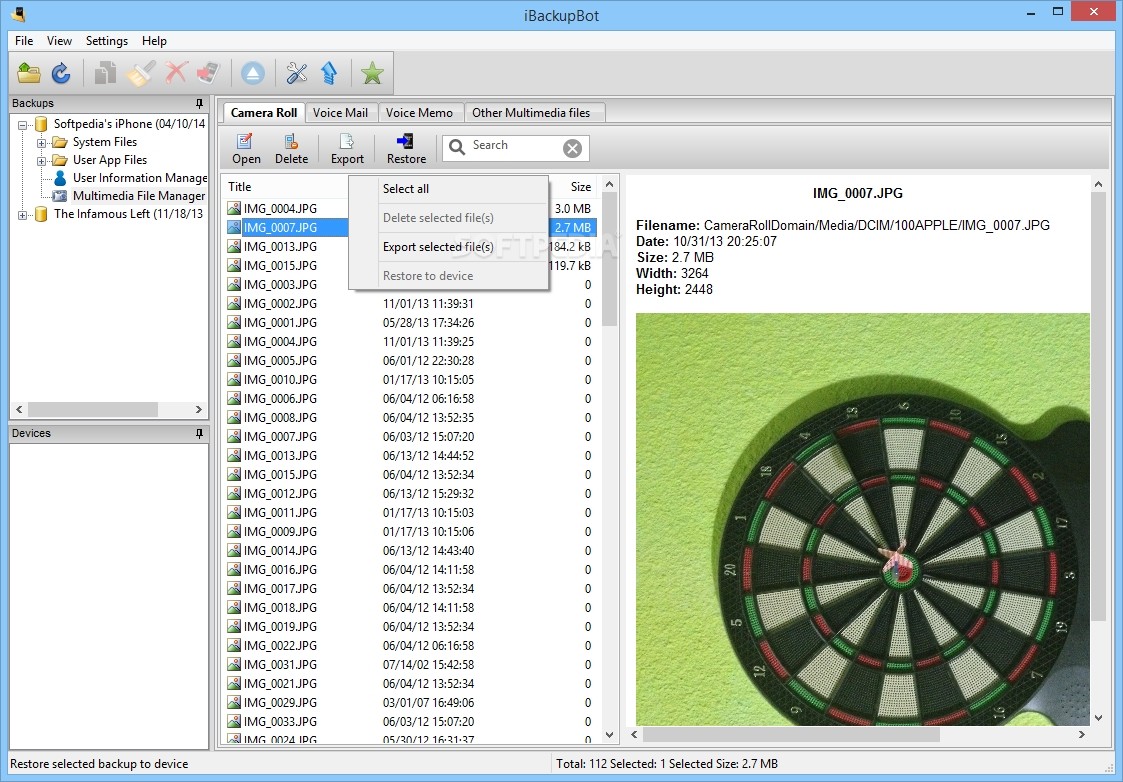This screenshot has width=1123, height=782.
Task: Choose Export selected file(s) in context menu
Action: pos(449,247)
